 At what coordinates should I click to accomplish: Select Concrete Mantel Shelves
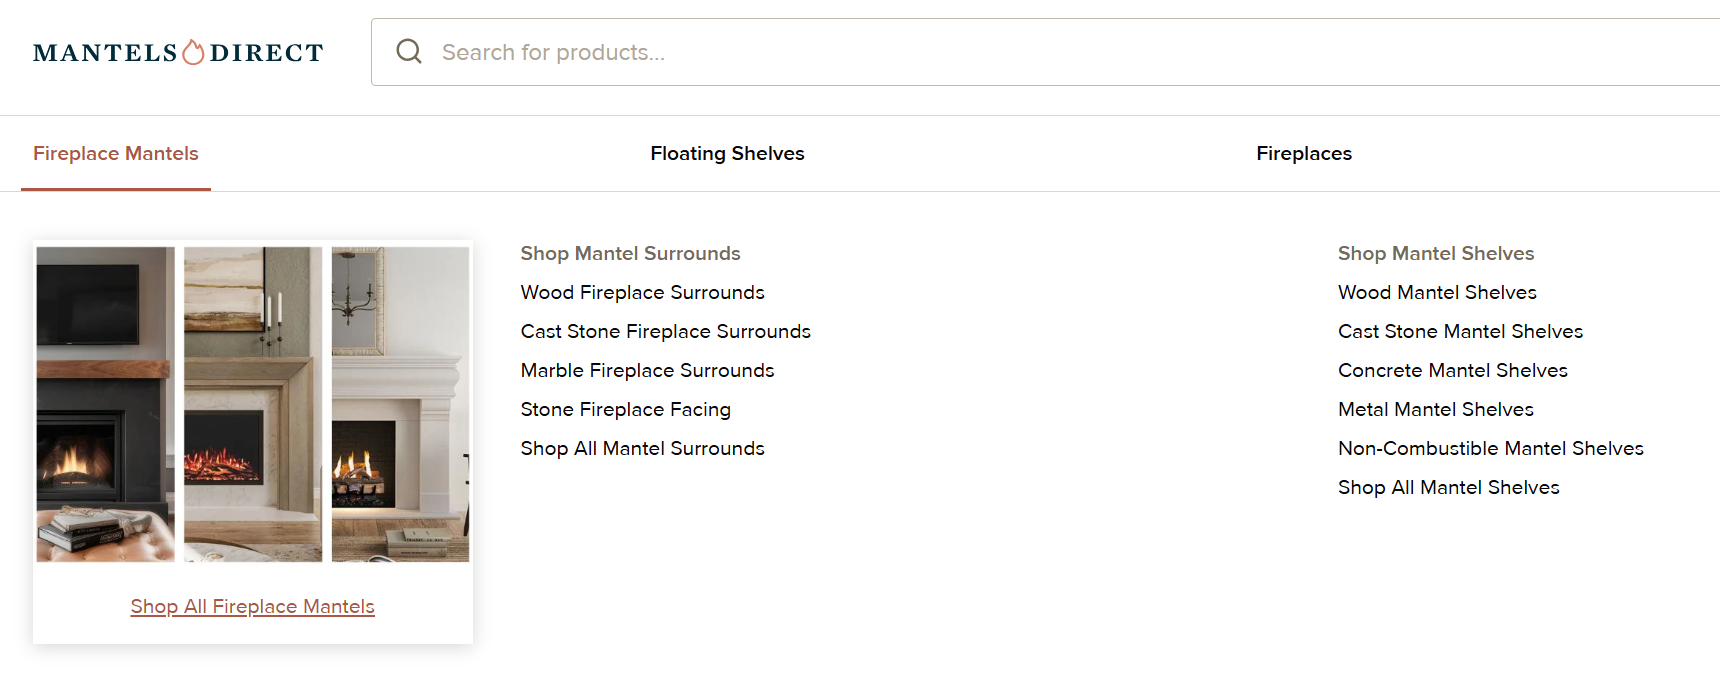1452,371
